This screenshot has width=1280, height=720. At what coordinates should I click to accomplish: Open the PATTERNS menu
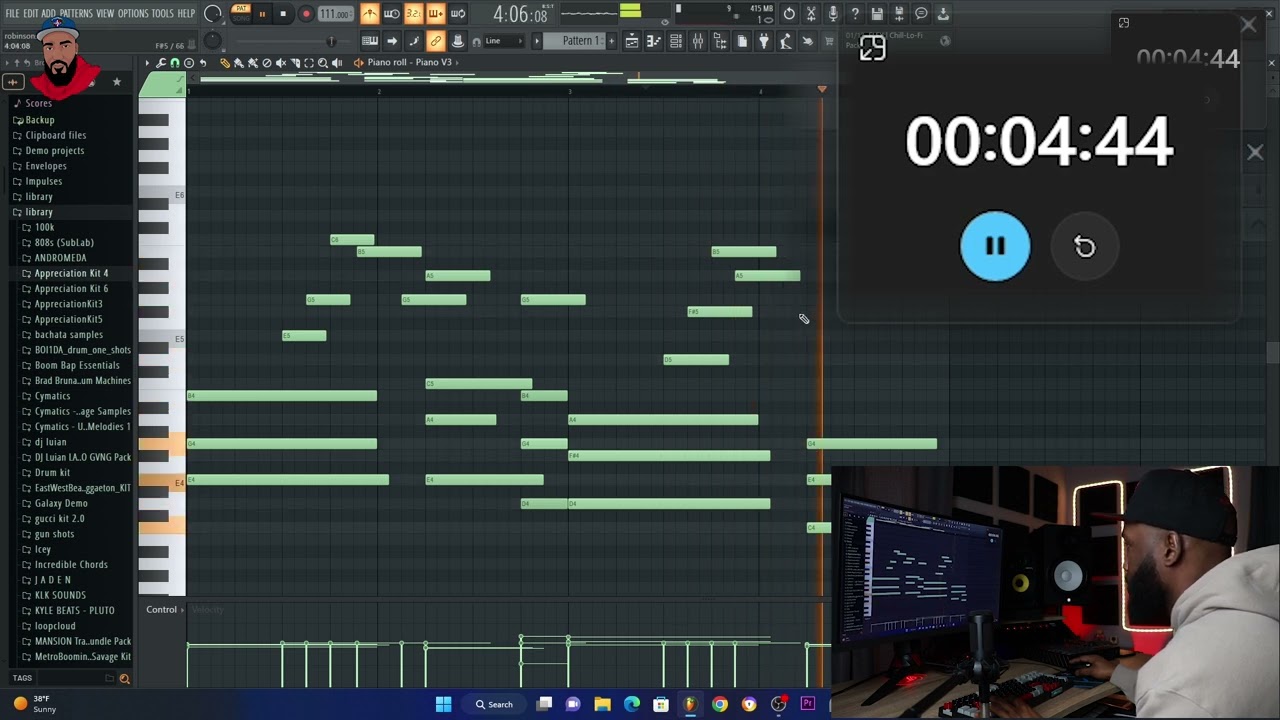pyautogui.click(x=76, y=13)
